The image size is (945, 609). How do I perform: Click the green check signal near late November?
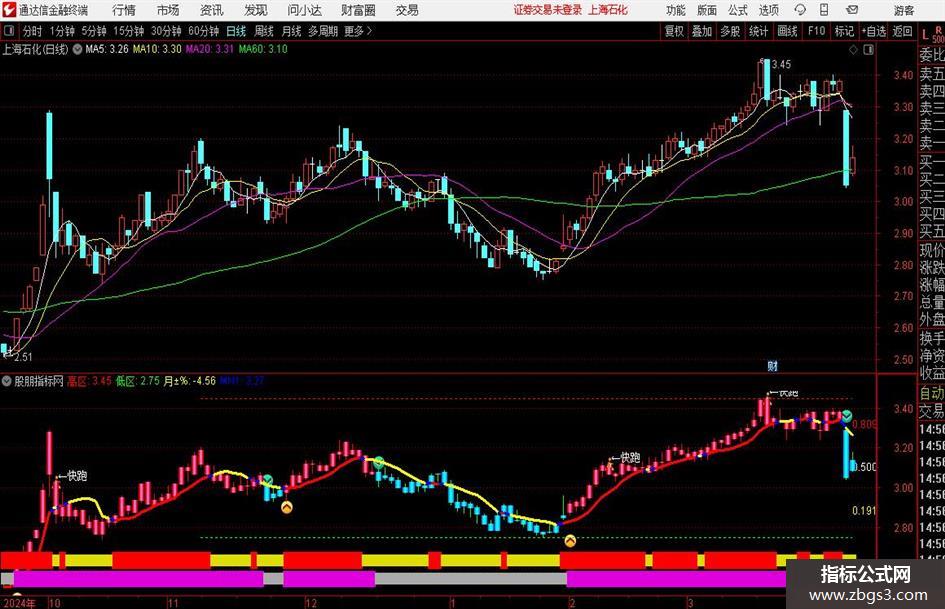coord(267,480)
